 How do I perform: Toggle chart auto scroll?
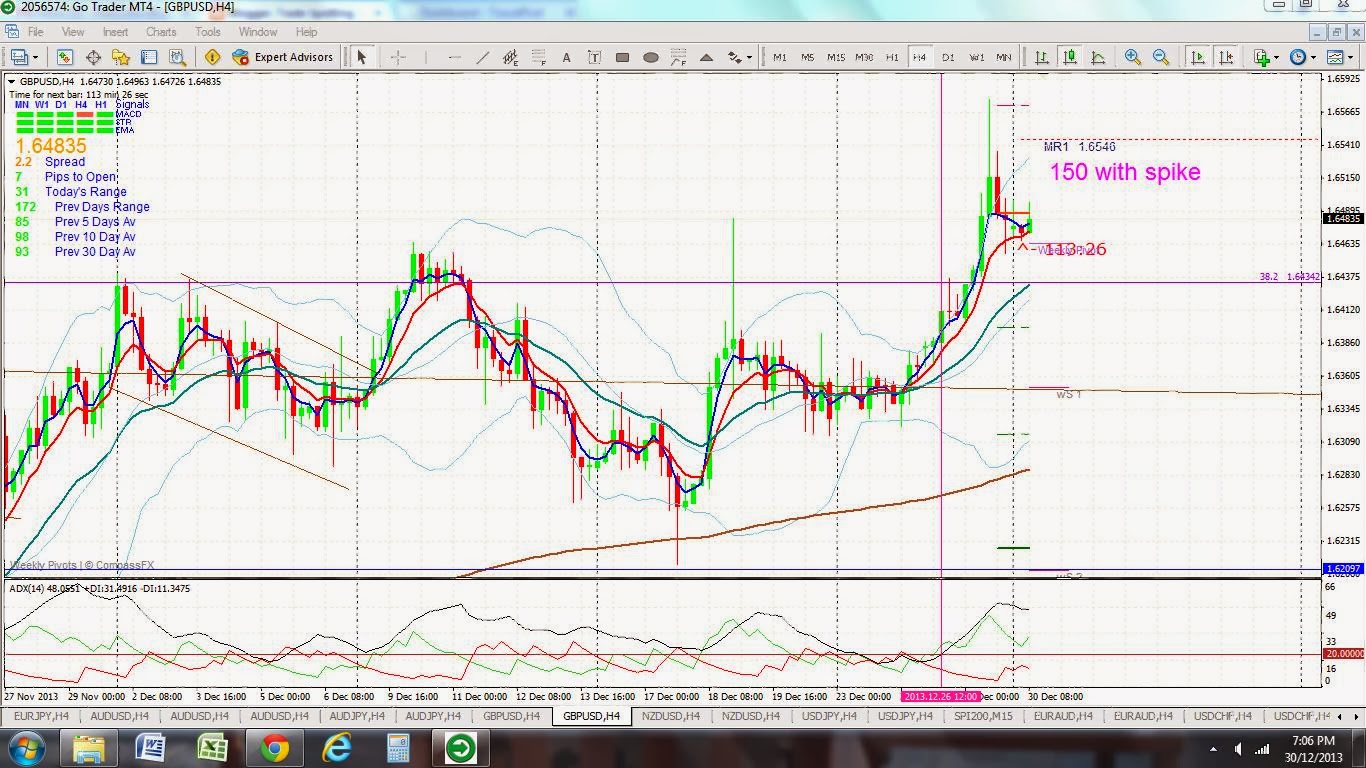(x=1197, y=57)
